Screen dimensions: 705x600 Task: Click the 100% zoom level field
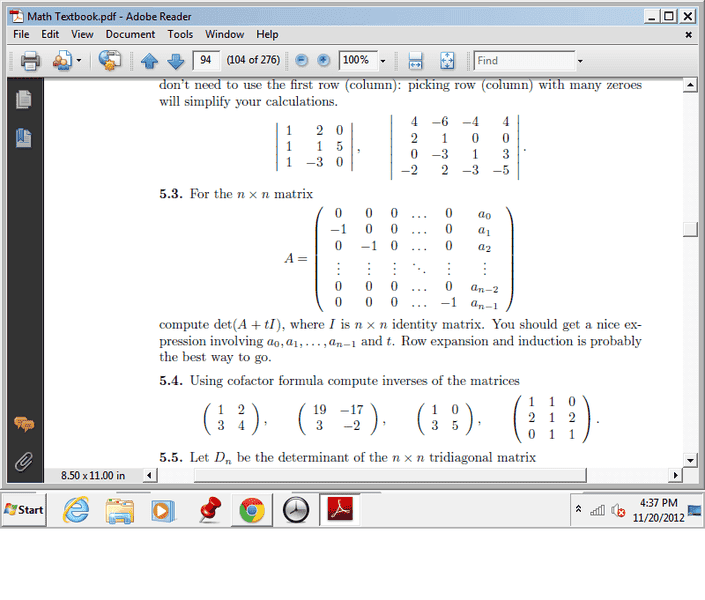tap(358, 60)
